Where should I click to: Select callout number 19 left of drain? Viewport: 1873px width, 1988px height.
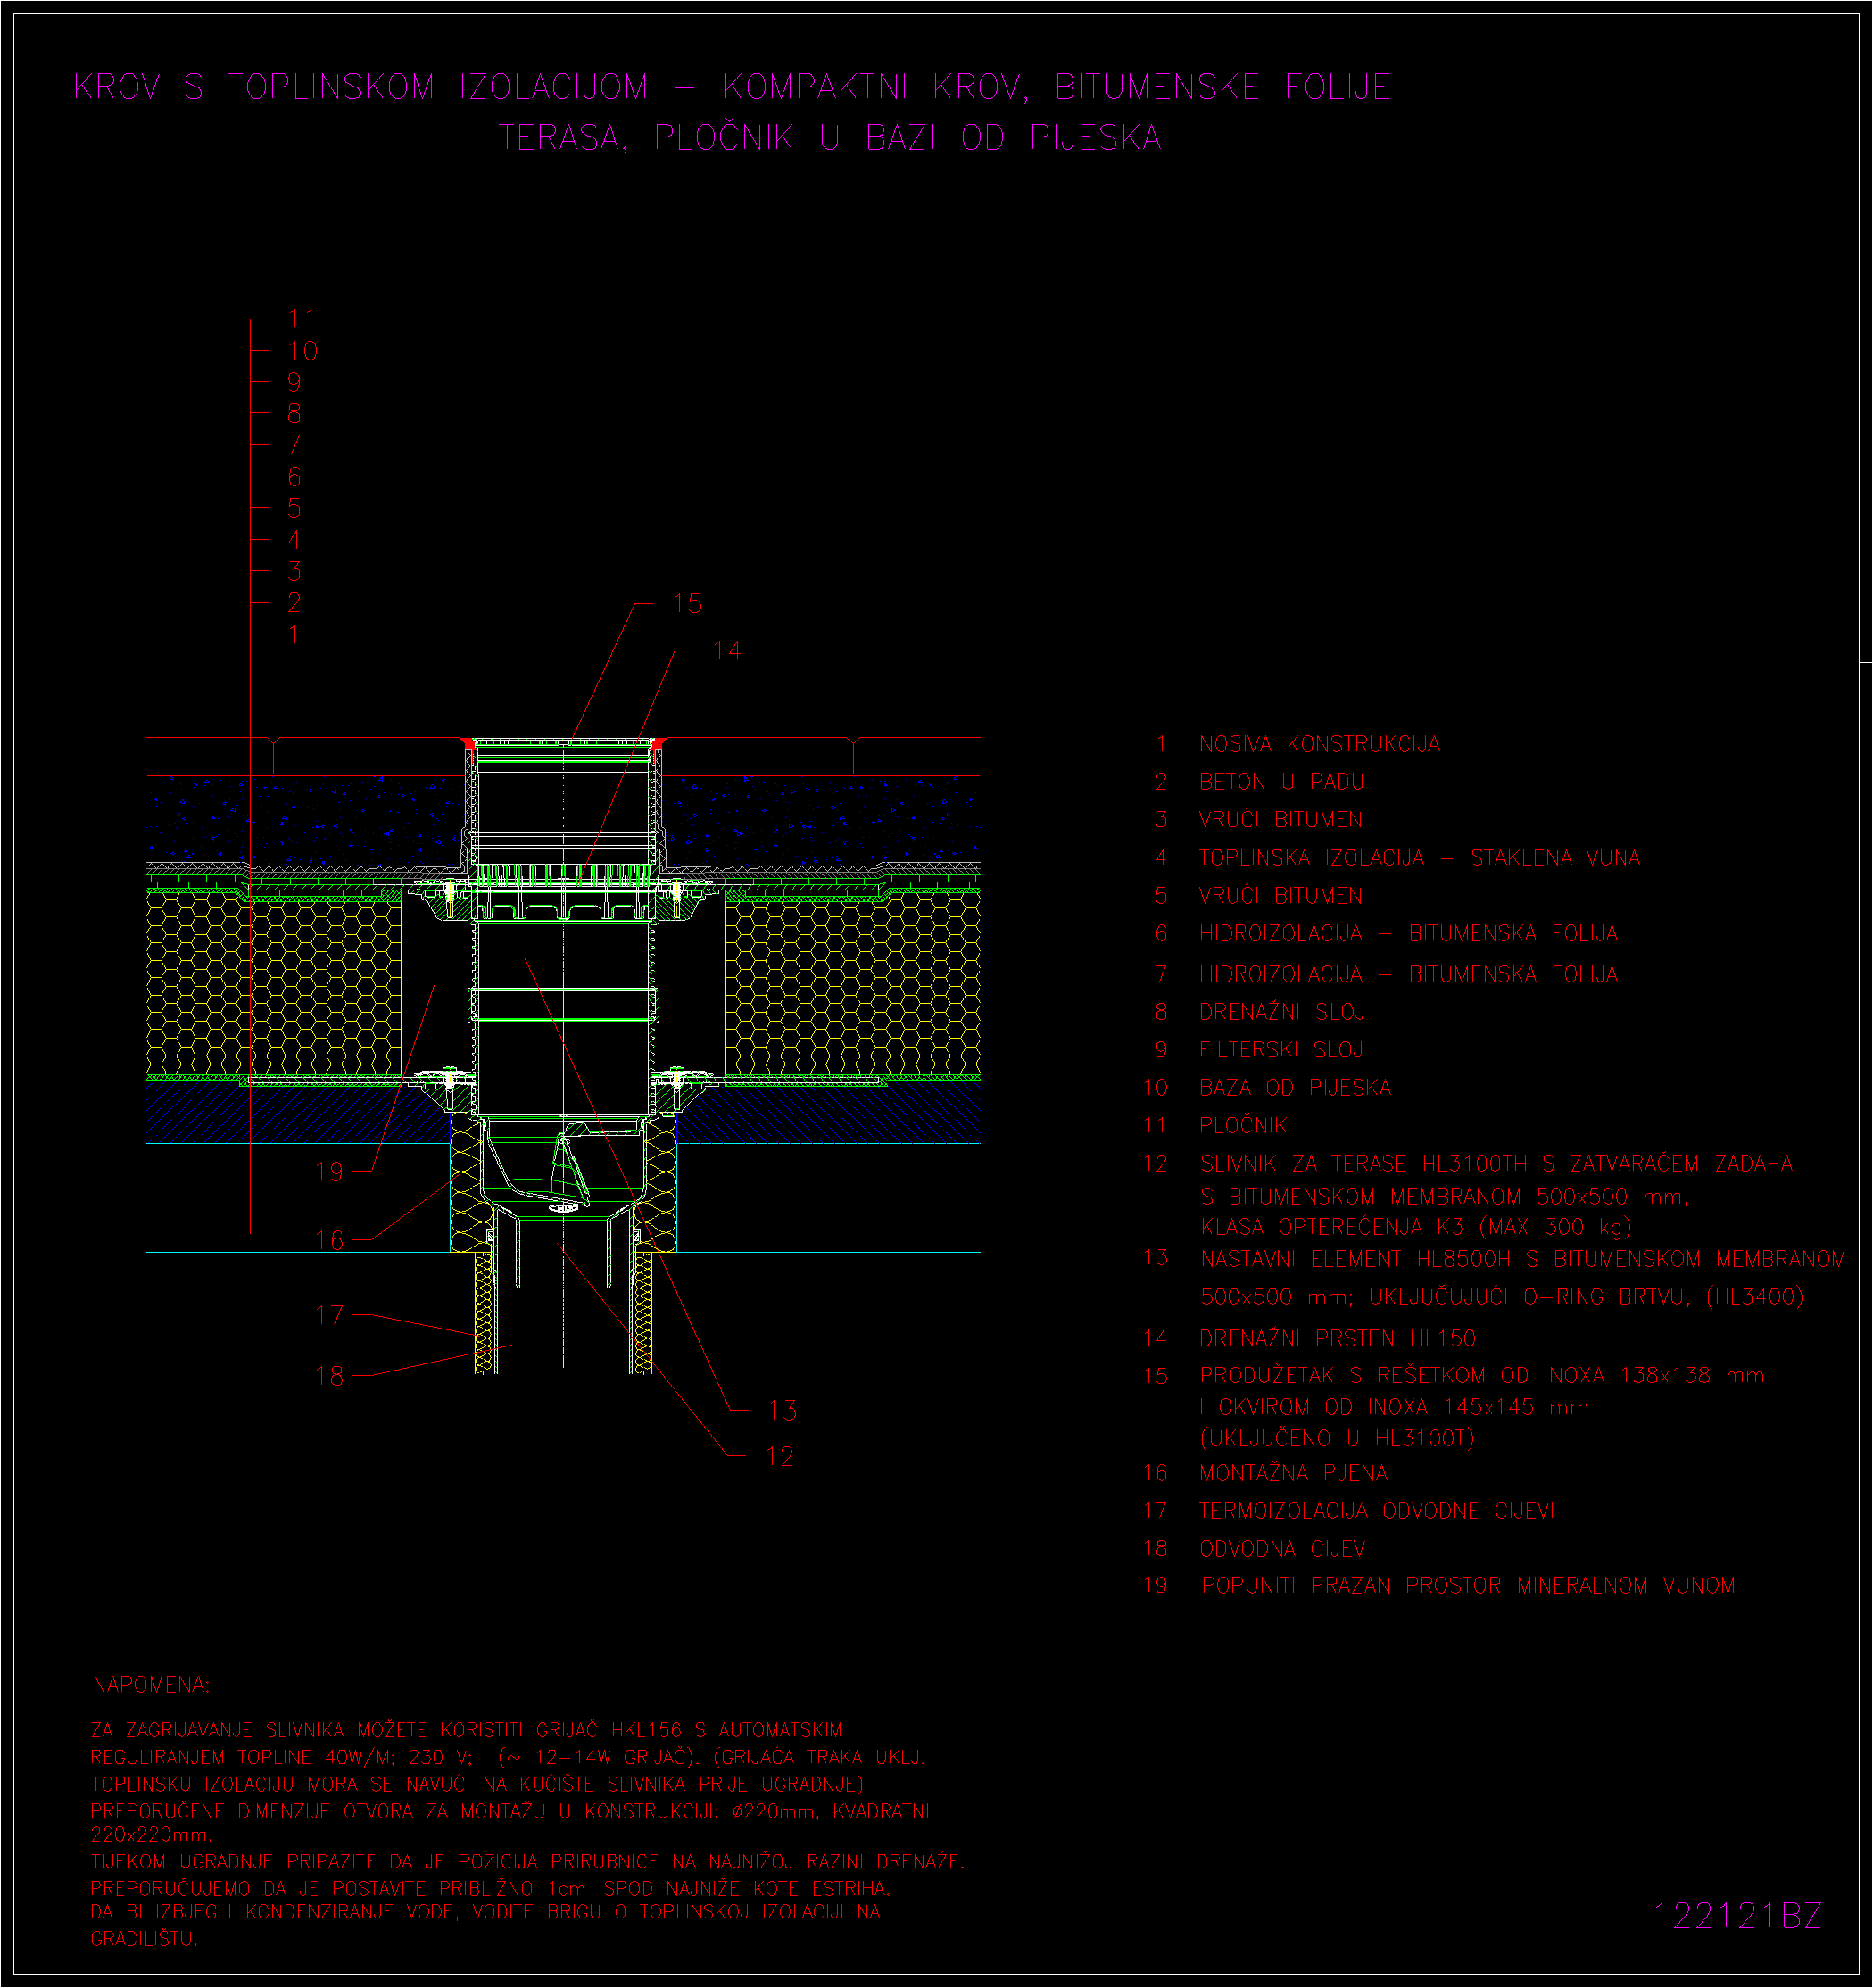pos(329,1171)
